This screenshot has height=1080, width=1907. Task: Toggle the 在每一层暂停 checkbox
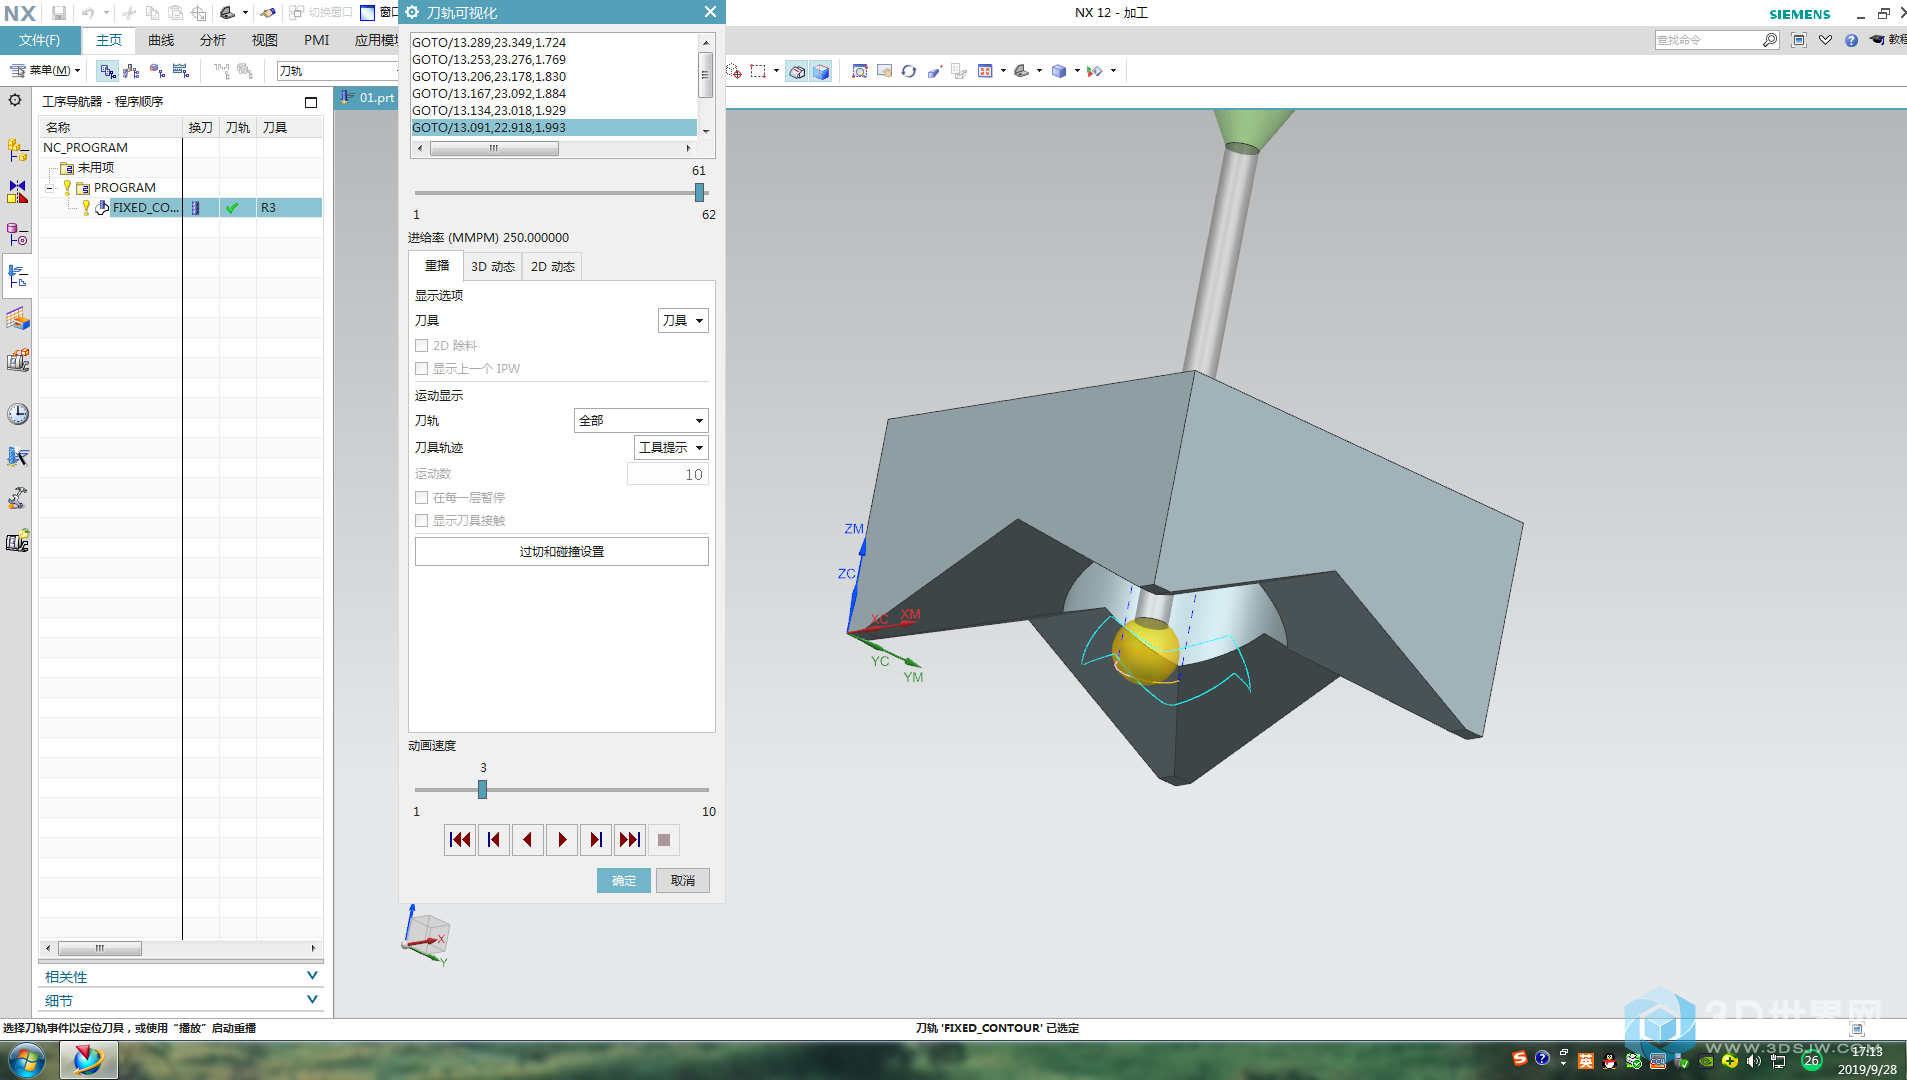coord(421,498)
